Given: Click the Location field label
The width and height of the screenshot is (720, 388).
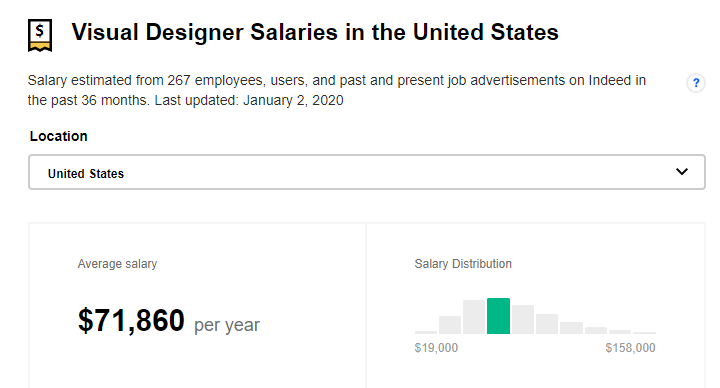Looking at the screenshot, I should click(58, 136).
